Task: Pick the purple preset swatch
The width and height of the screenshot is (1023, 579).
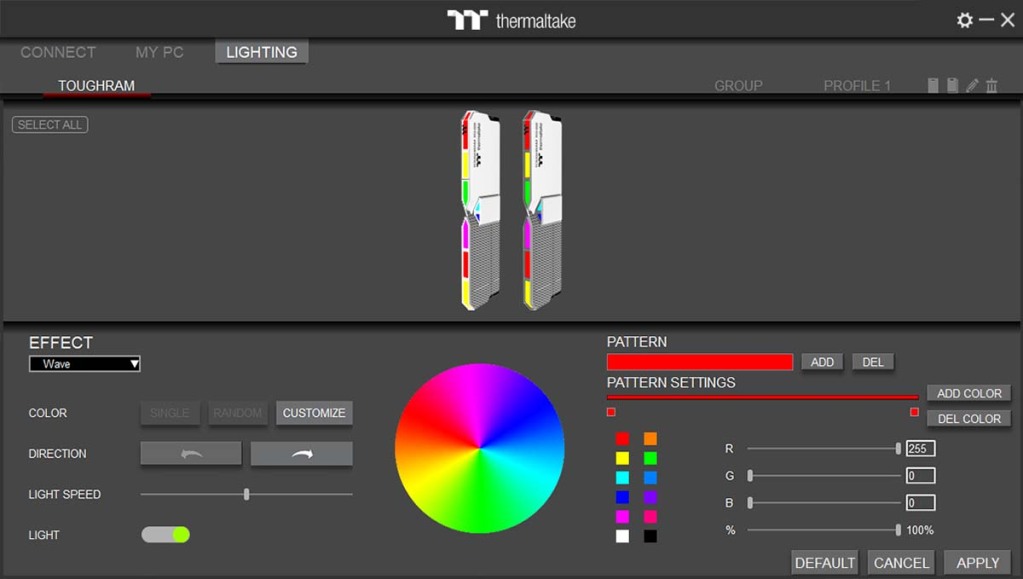Action: pyautogui.click(x=650, y=497)
